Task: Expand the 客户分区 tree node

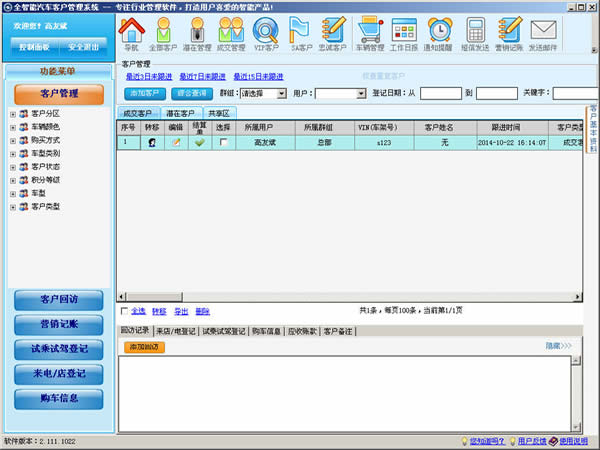Action: 13,114
